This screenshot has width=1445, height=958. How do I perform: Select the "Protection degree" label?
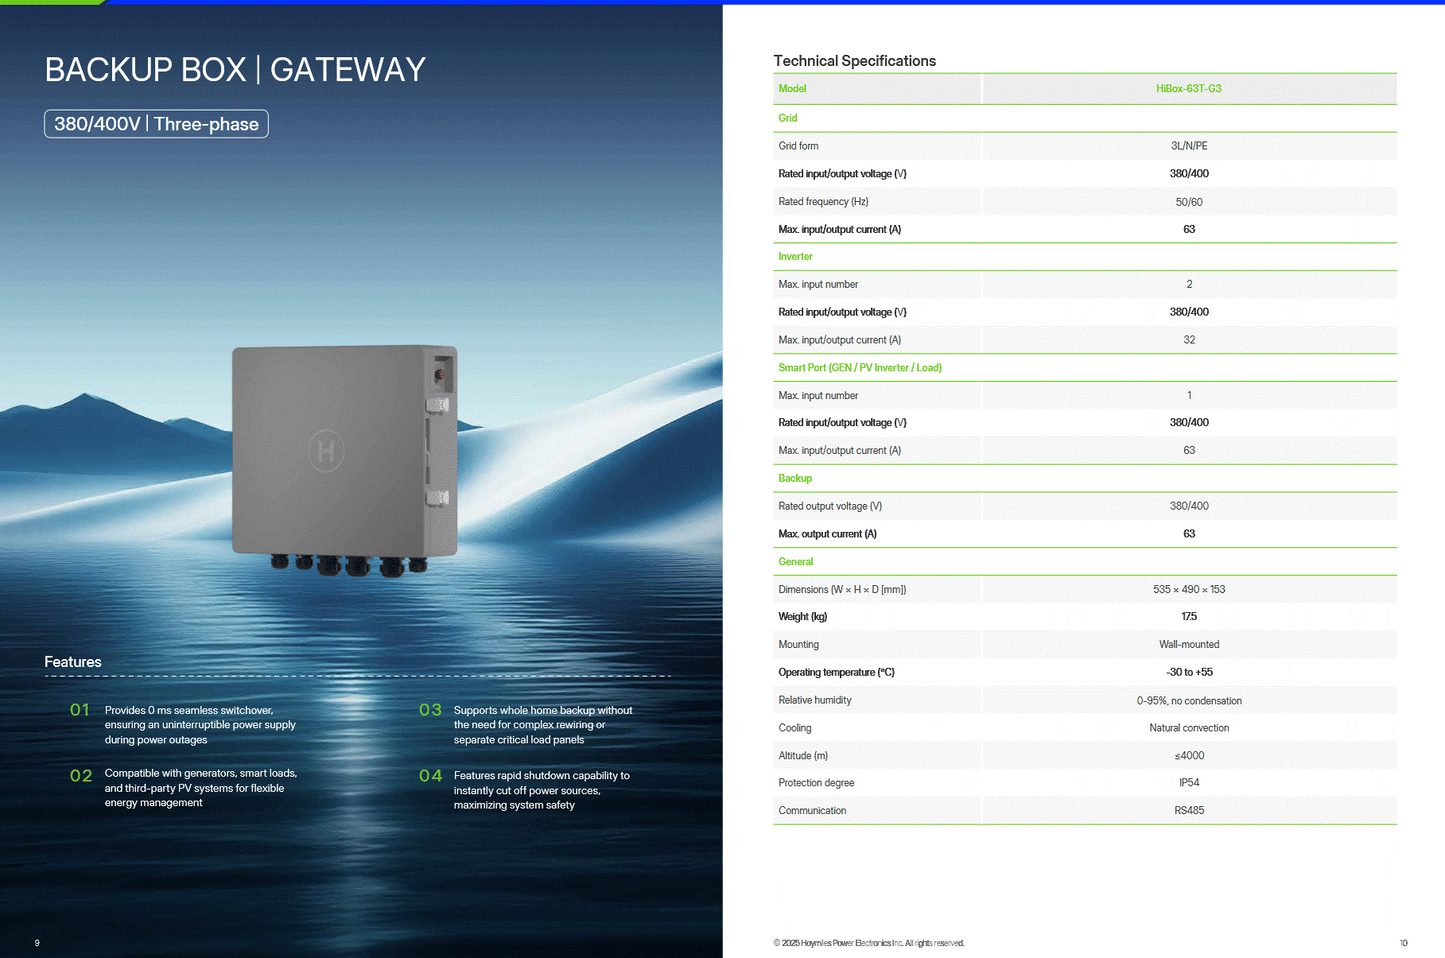[816, 783]
